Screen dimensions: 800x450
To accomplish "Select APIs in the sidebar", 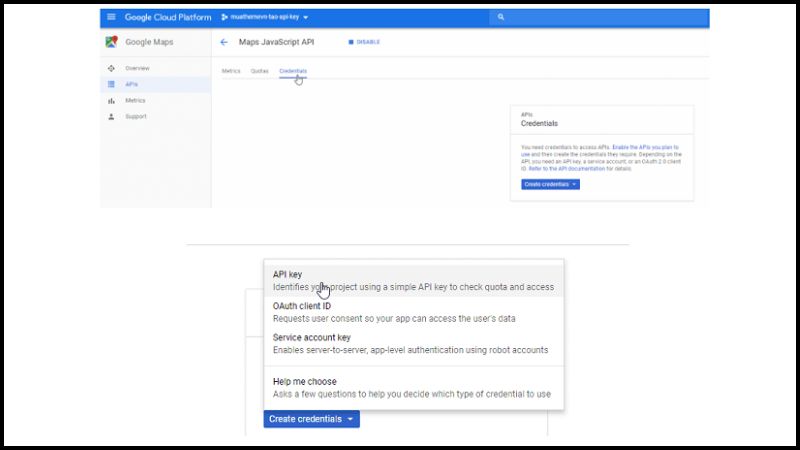I will (x=156, y=84).
